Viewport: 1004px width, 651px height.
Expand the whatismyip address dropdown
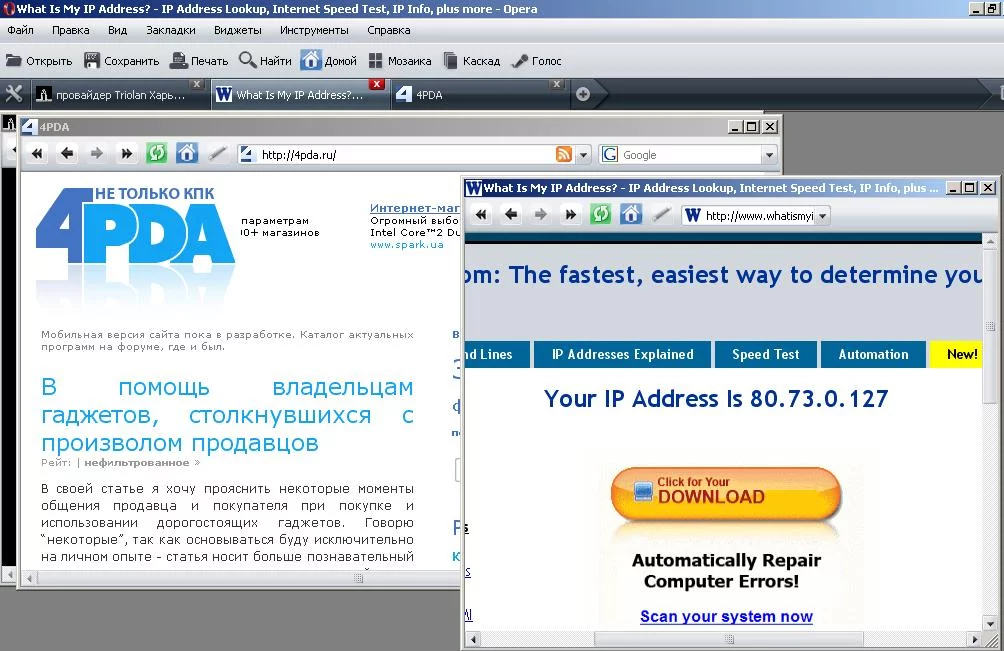pos(823,216)
